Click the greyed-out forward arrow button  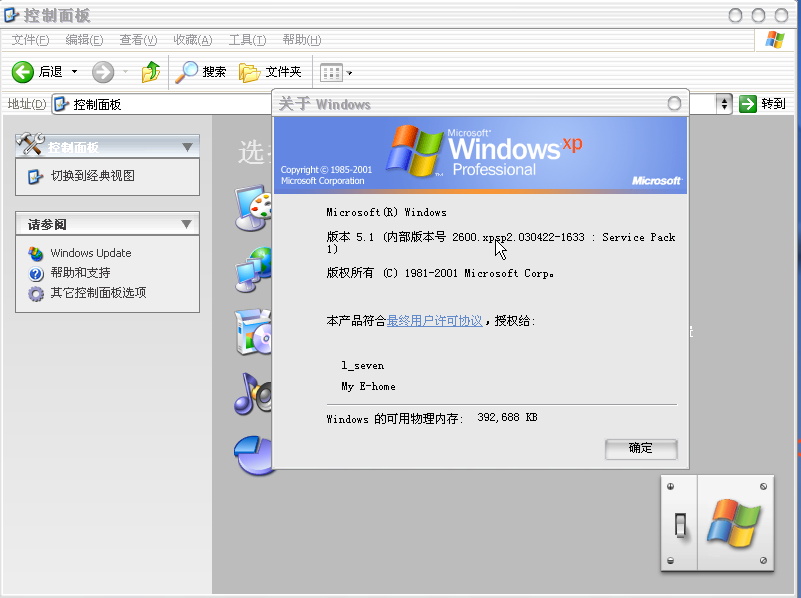103,72
